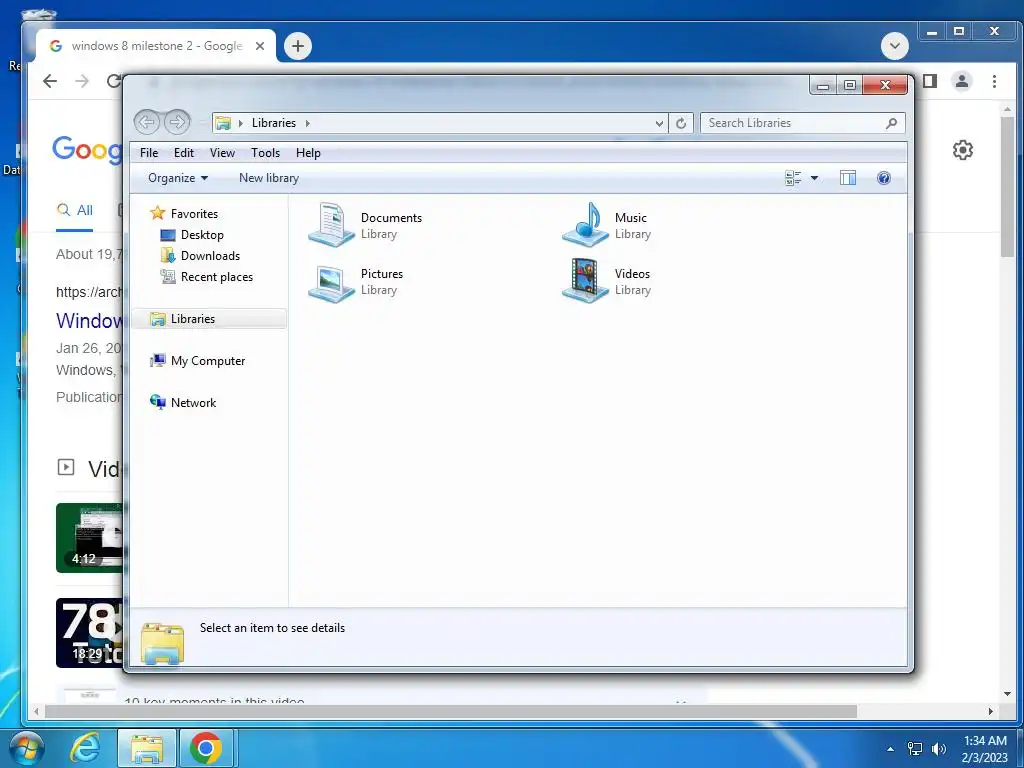This screenshot has height=768, width=1024.
Task: Expand arrow before Libraries in address bar
Action: 240,123
